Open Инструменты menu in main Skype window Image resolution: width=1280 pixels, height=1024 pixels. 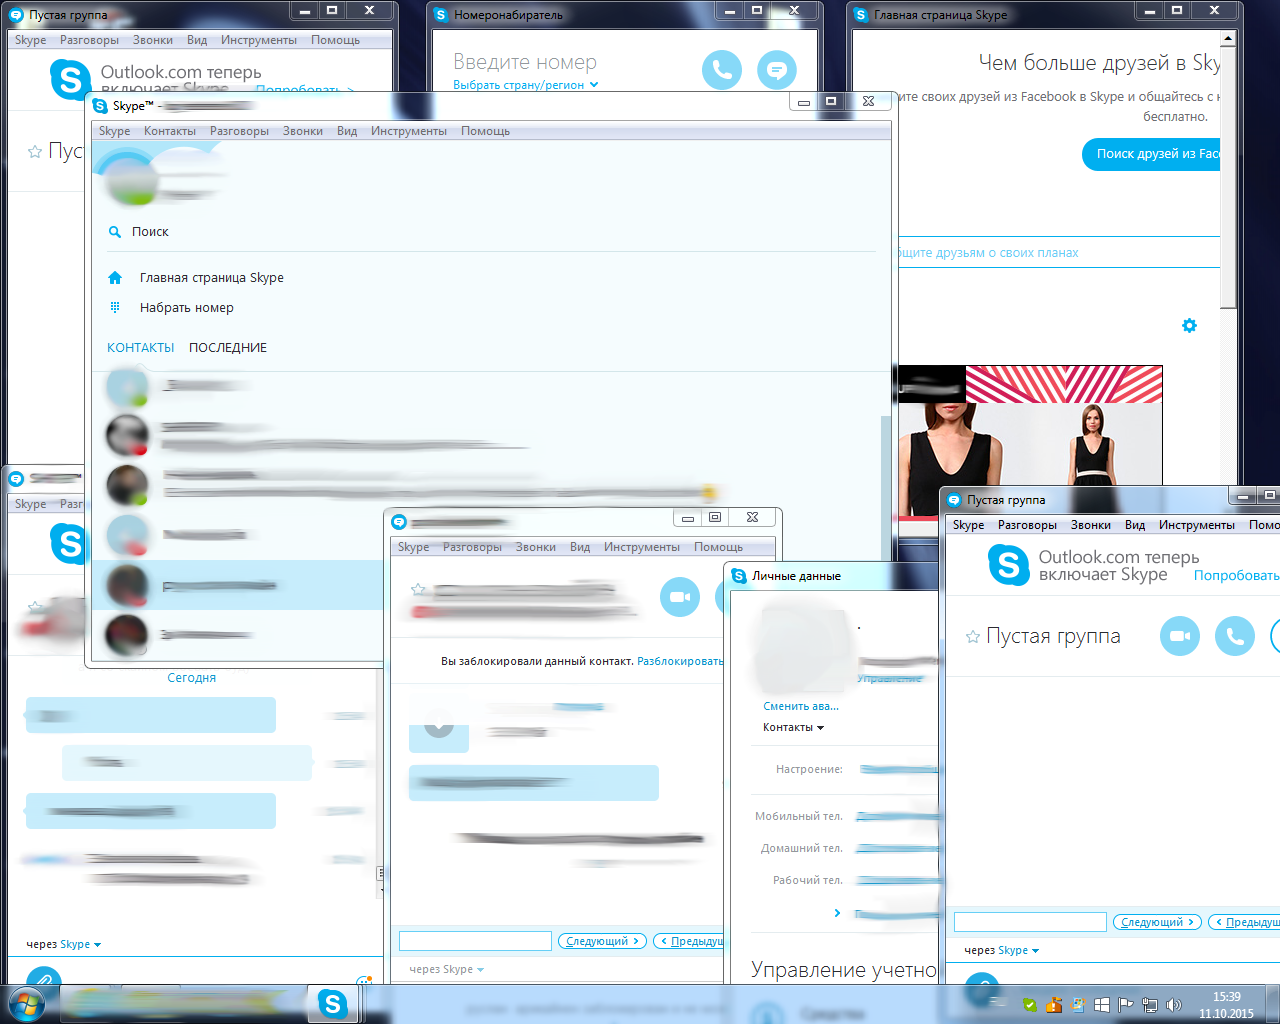[408, 131]
